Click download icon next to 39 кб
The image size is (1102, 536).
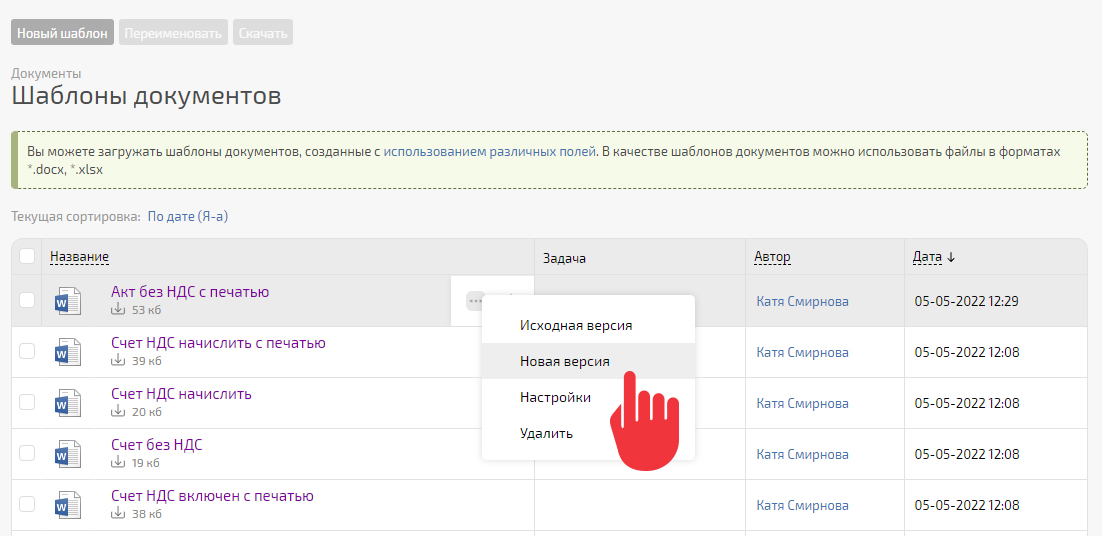(x=118, y=361)
